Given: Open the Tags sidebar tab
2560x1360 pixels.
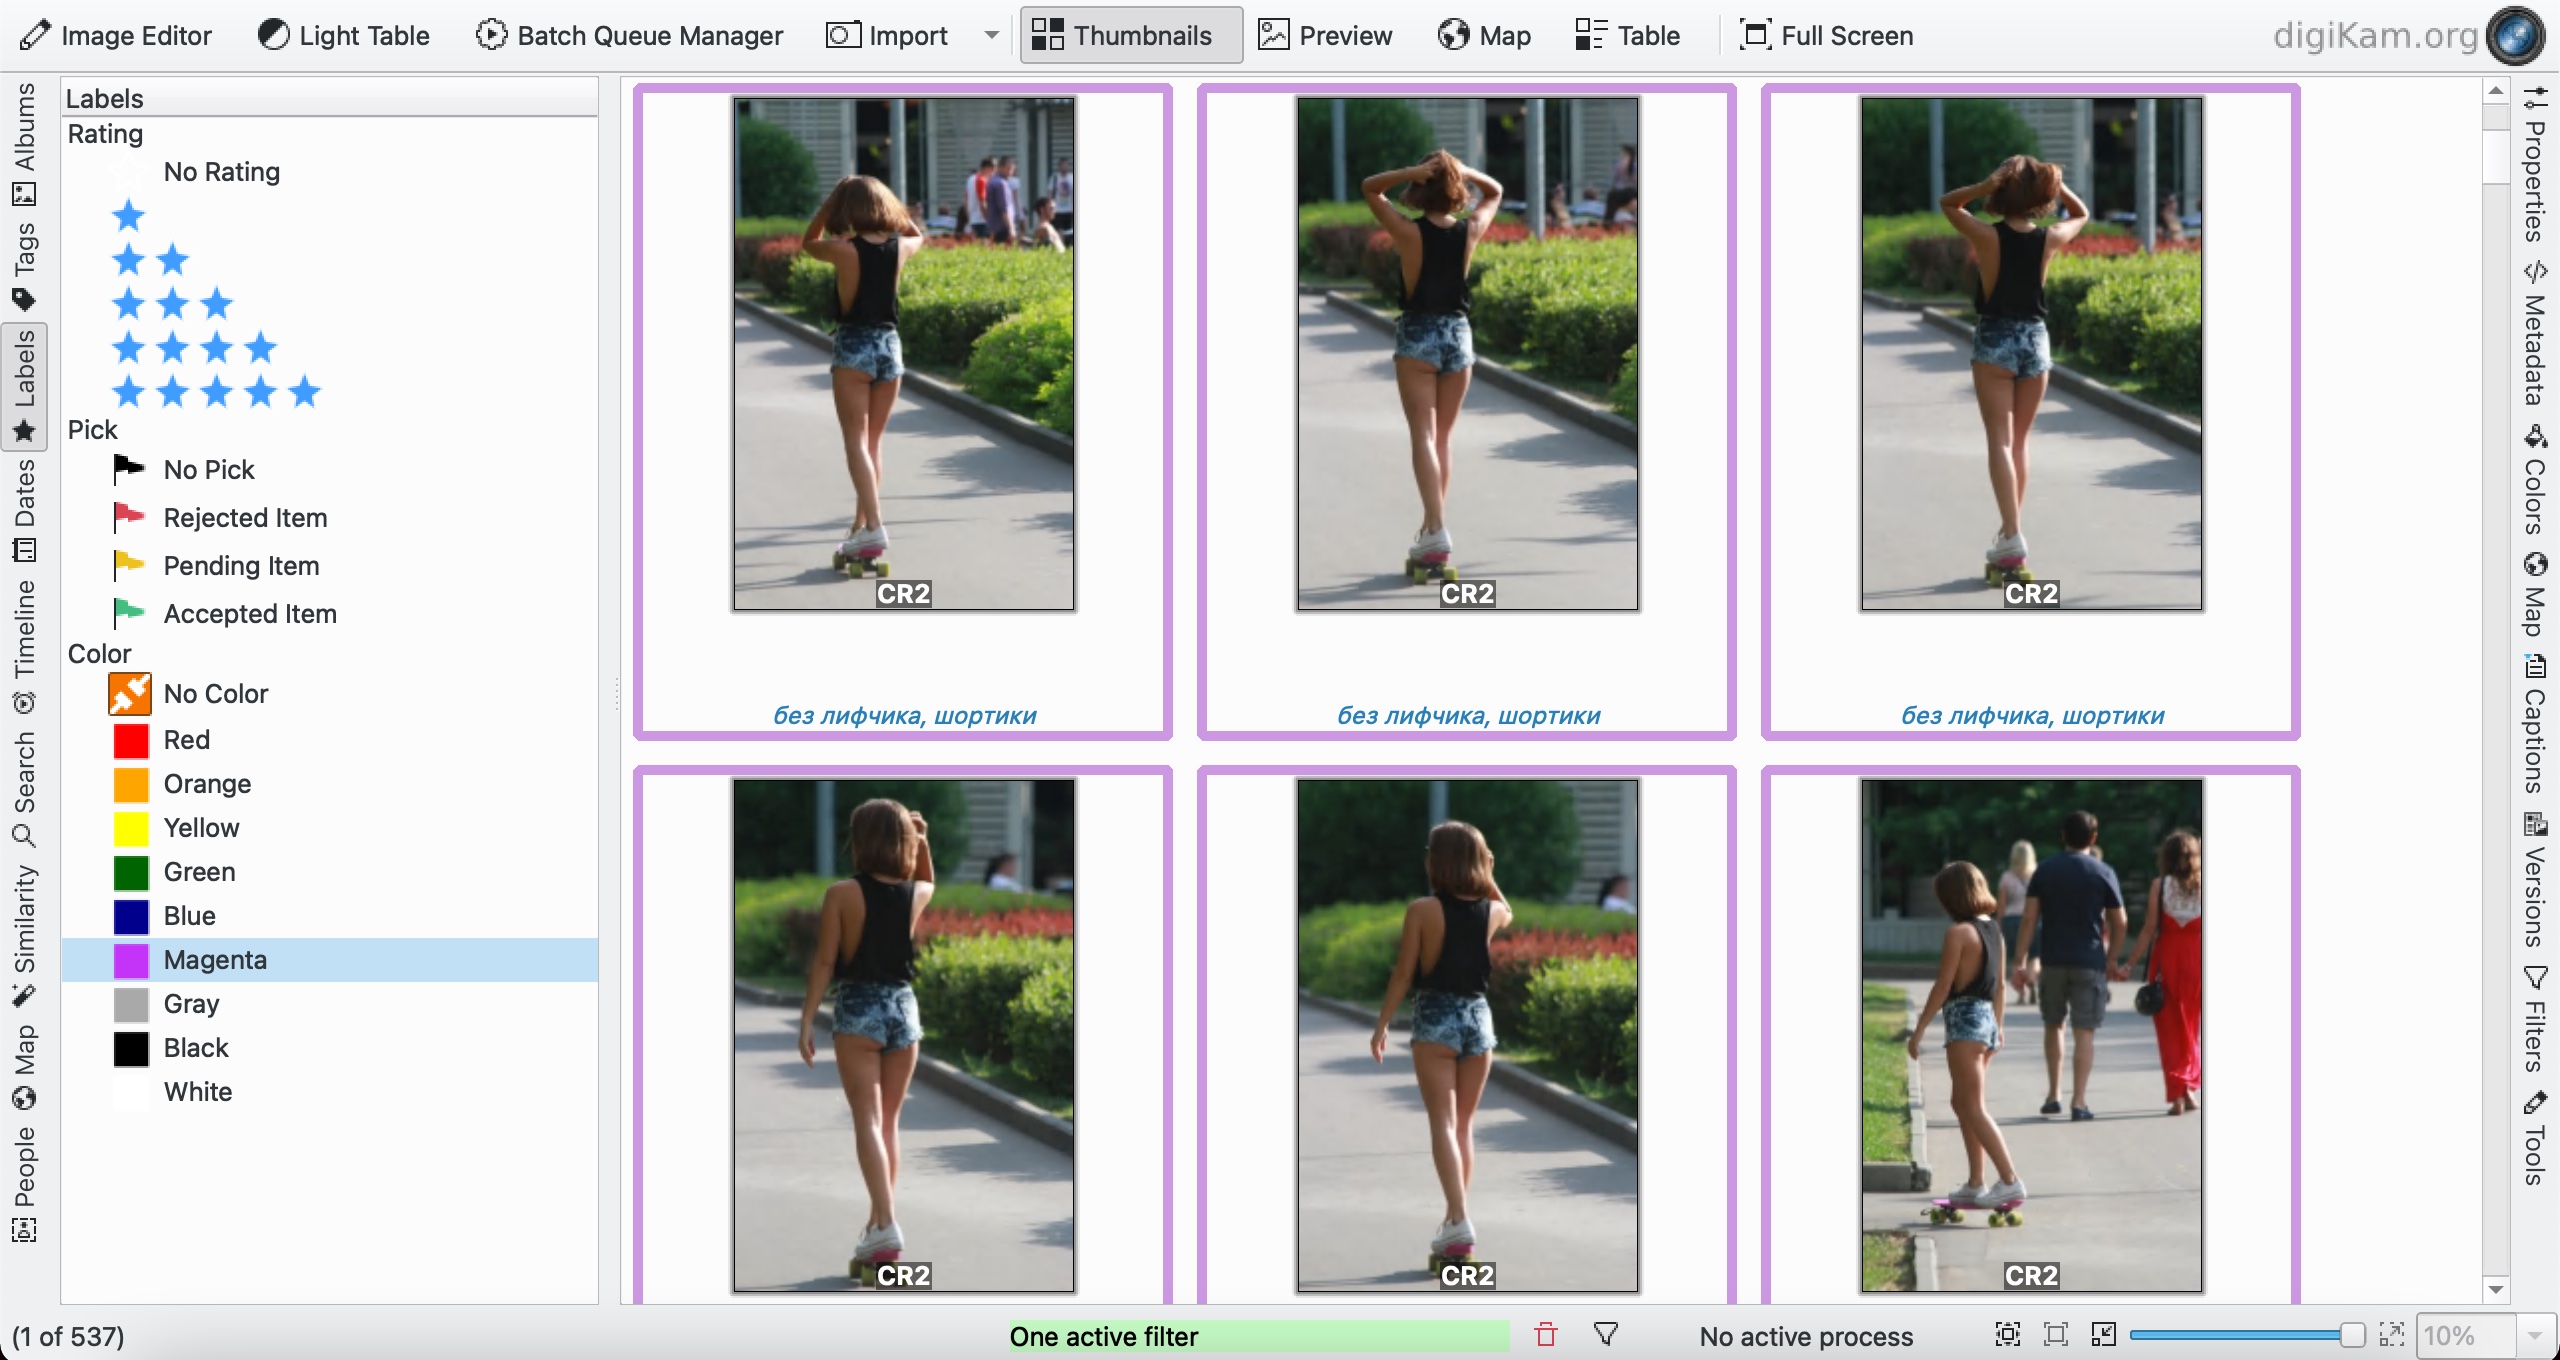Looking at the screenshot, I should point(24,266).
